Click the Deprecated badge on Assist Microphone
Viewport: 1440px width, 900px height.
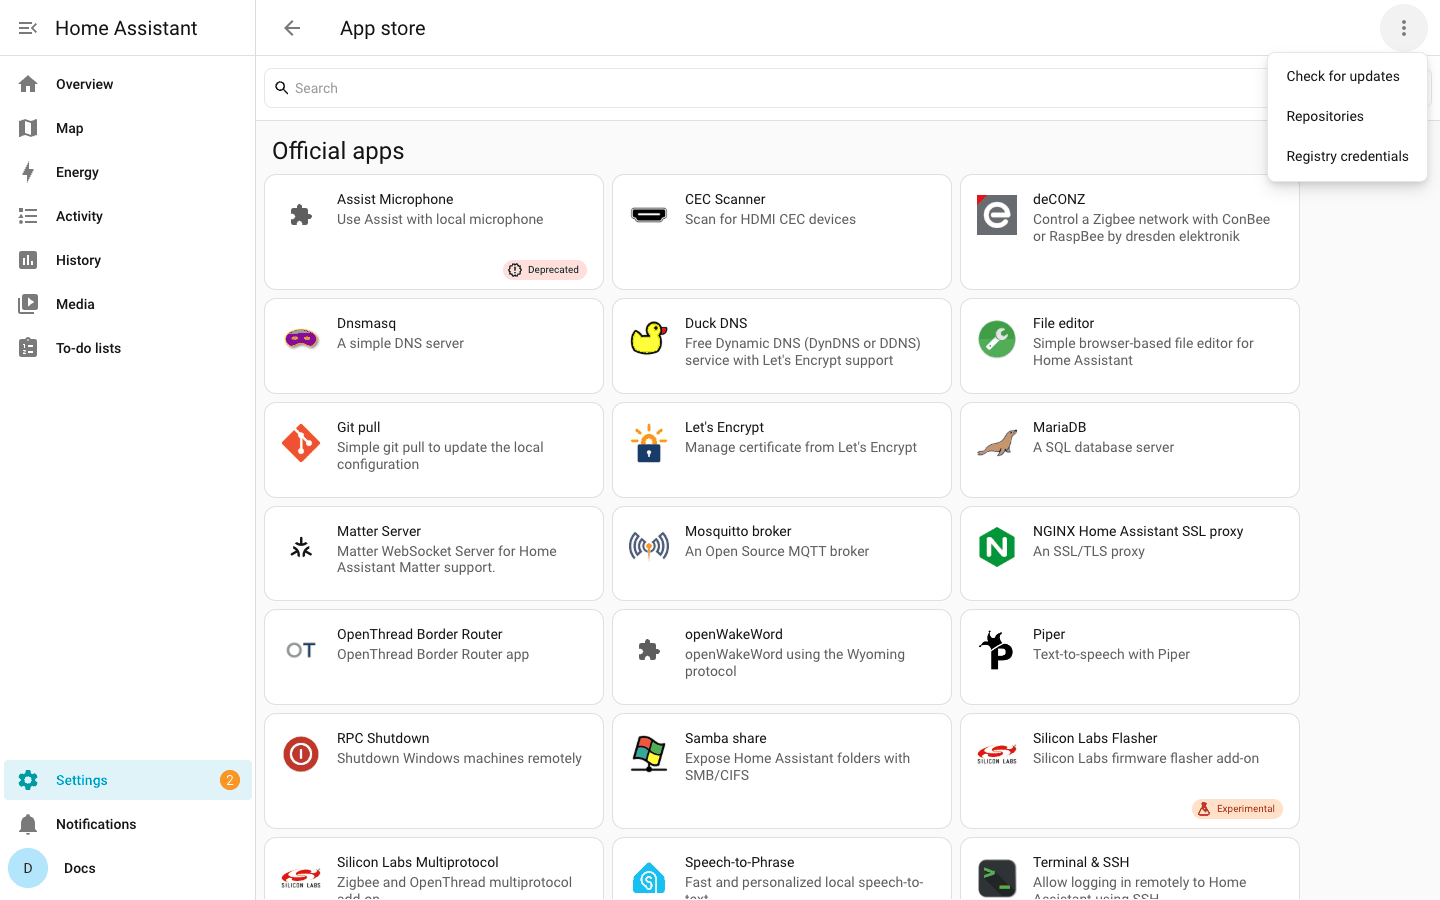[x=545, y=269]
